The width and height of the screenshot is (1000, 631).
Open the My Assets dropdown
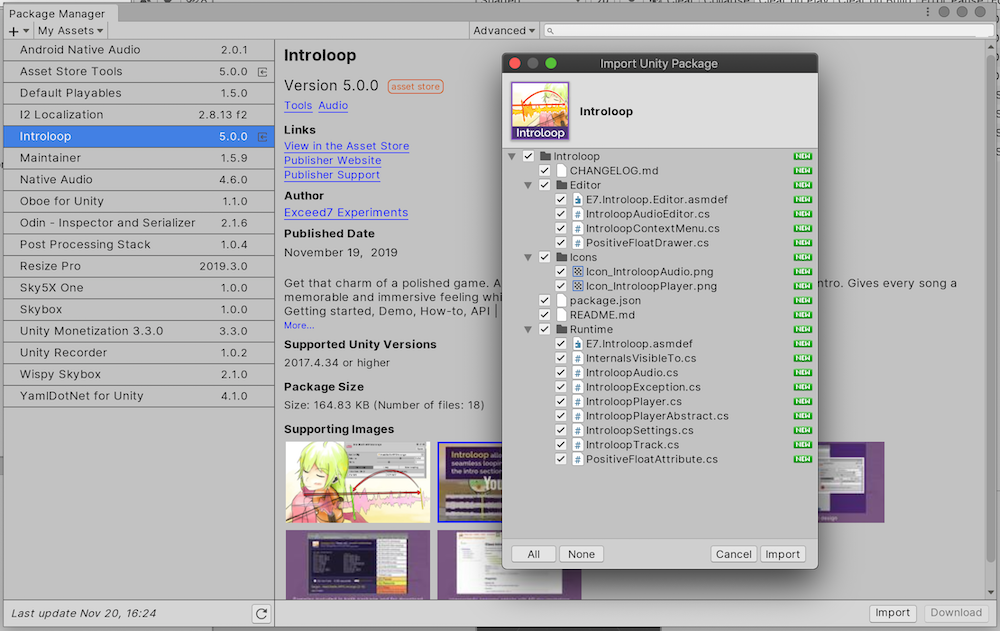[x=70, y=31]
